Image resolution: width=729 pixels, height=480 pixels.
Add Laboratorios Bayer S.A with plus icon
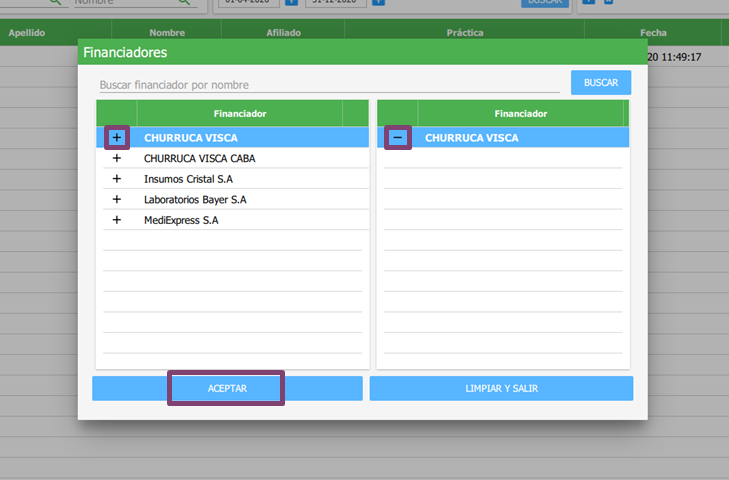click(x=117, y=199)
